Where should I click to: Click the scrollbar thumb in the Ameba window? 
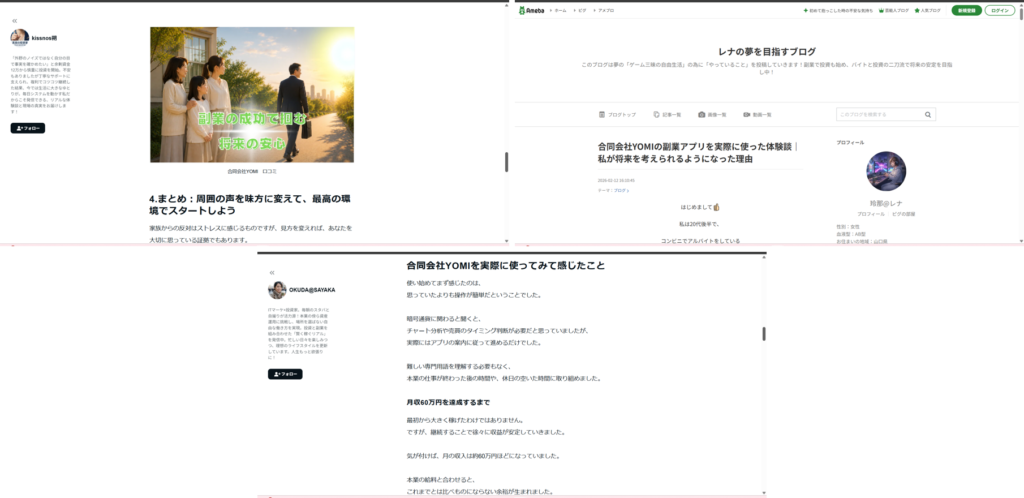pos(1020,15)
